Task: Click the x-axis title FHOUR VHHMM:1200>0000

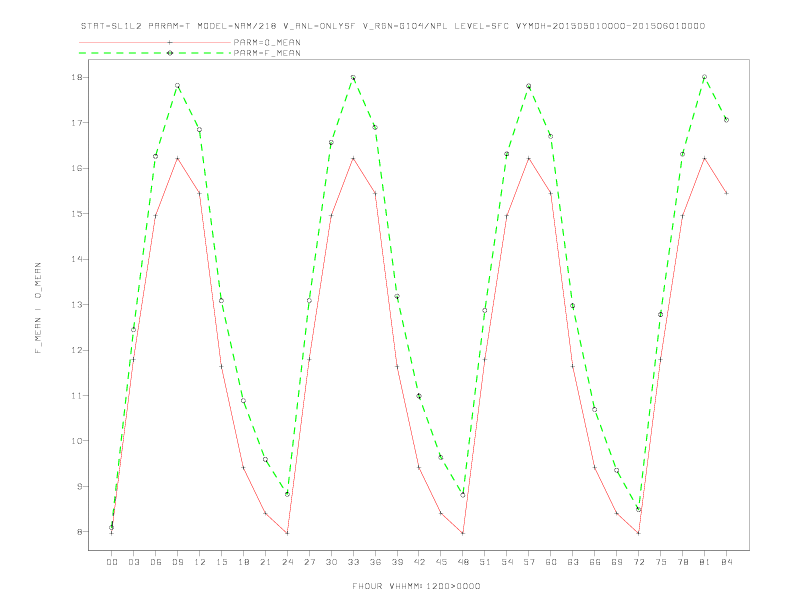Action: [x=416, y=586]
